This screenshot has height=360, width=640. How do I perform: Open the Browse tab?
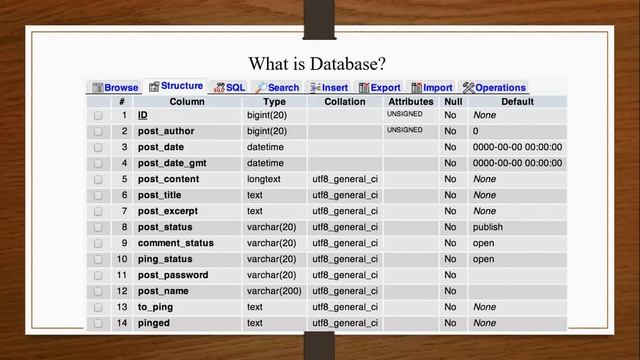(x=115, y=88)
